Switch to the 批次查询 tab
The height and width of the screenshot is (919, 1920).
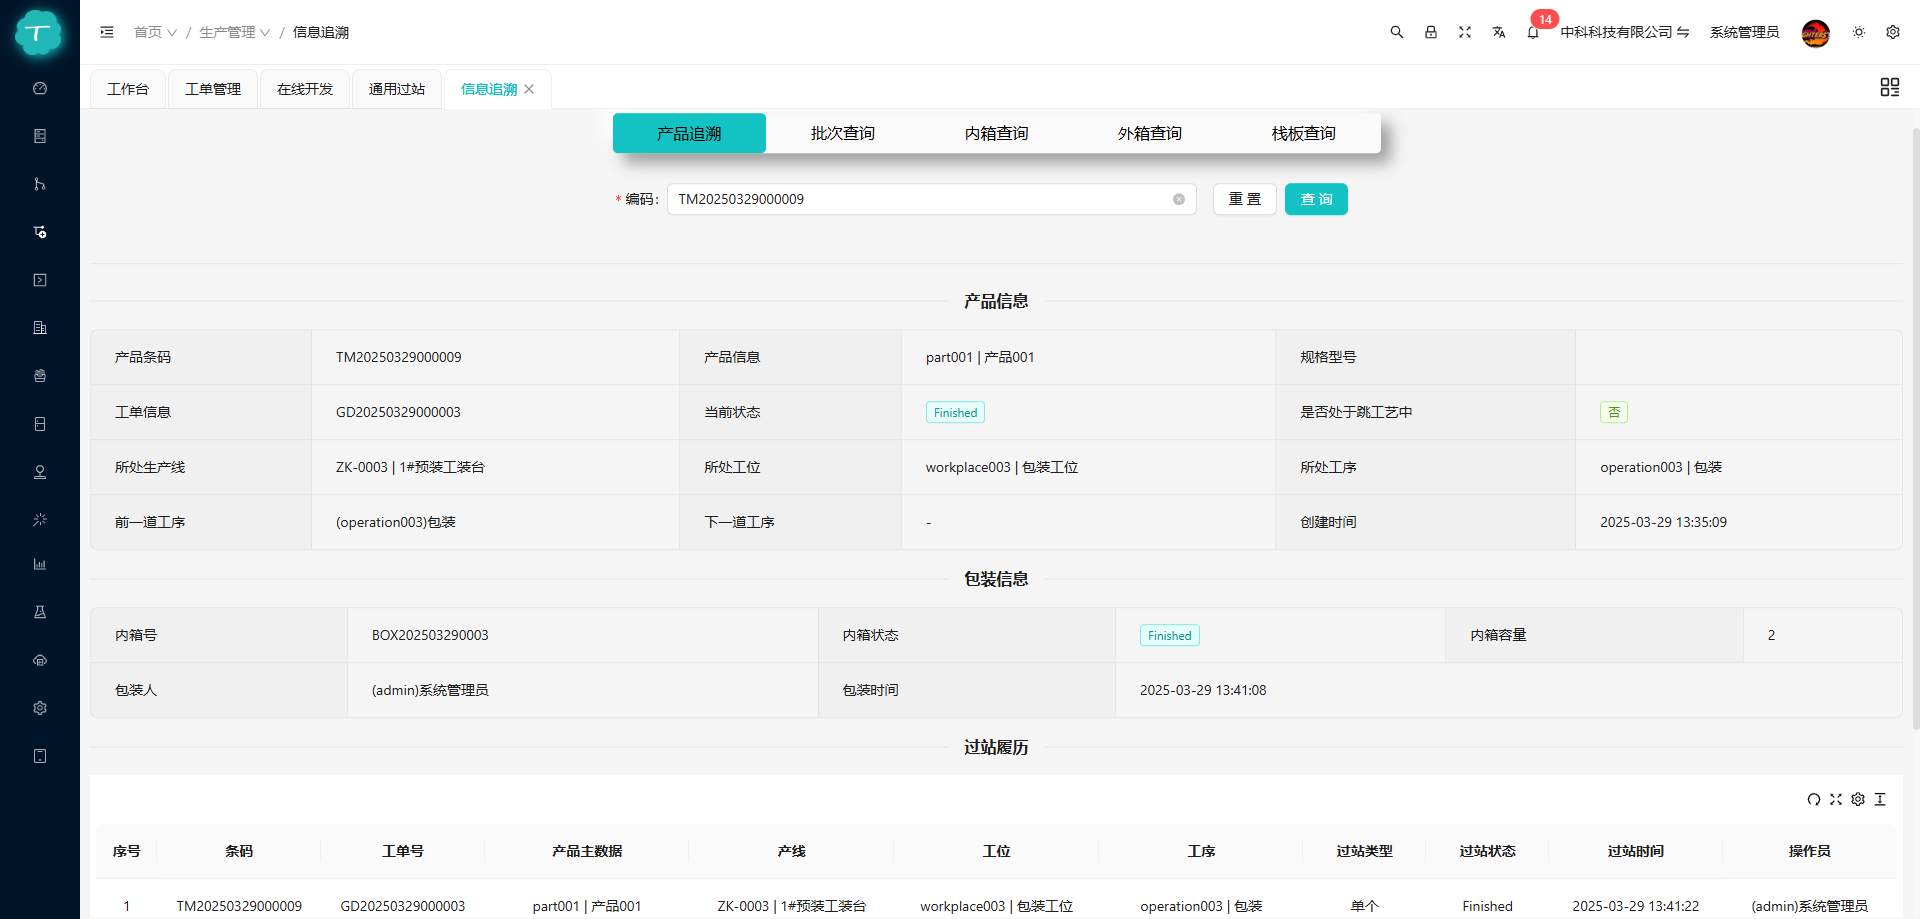pos(842,132)
